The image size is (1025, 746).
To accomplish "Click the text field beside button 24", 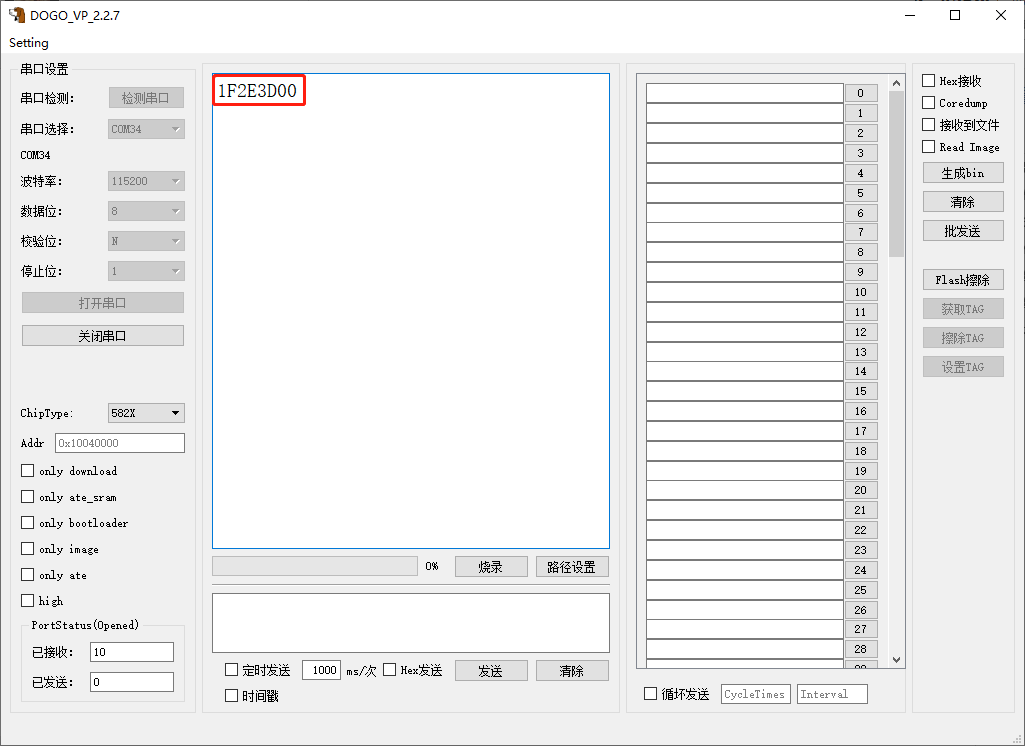I will 745,569.
